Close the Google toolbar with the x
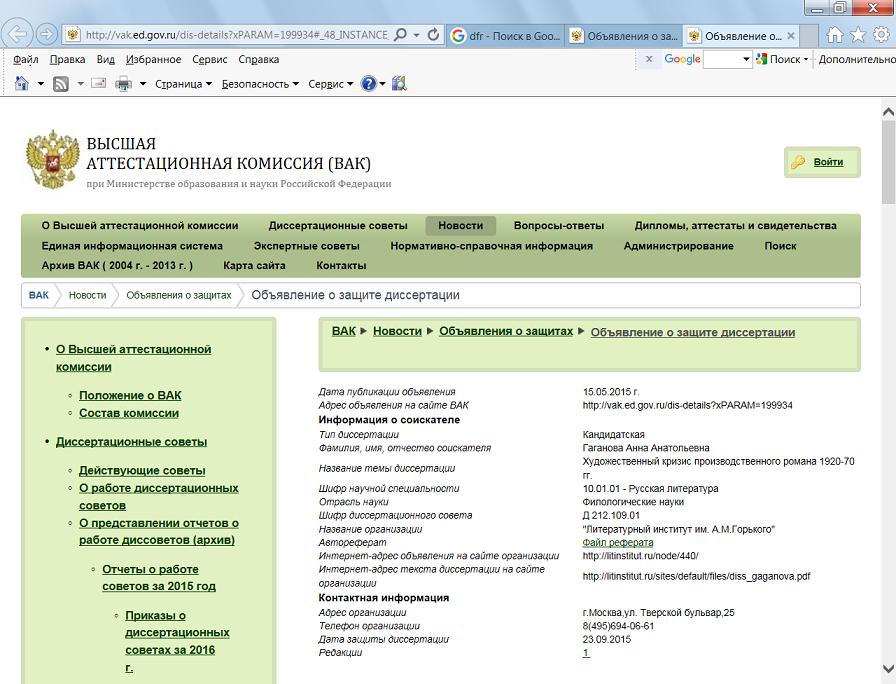The width and height of the screenshot is (896, 684). (x=649, y=59)
